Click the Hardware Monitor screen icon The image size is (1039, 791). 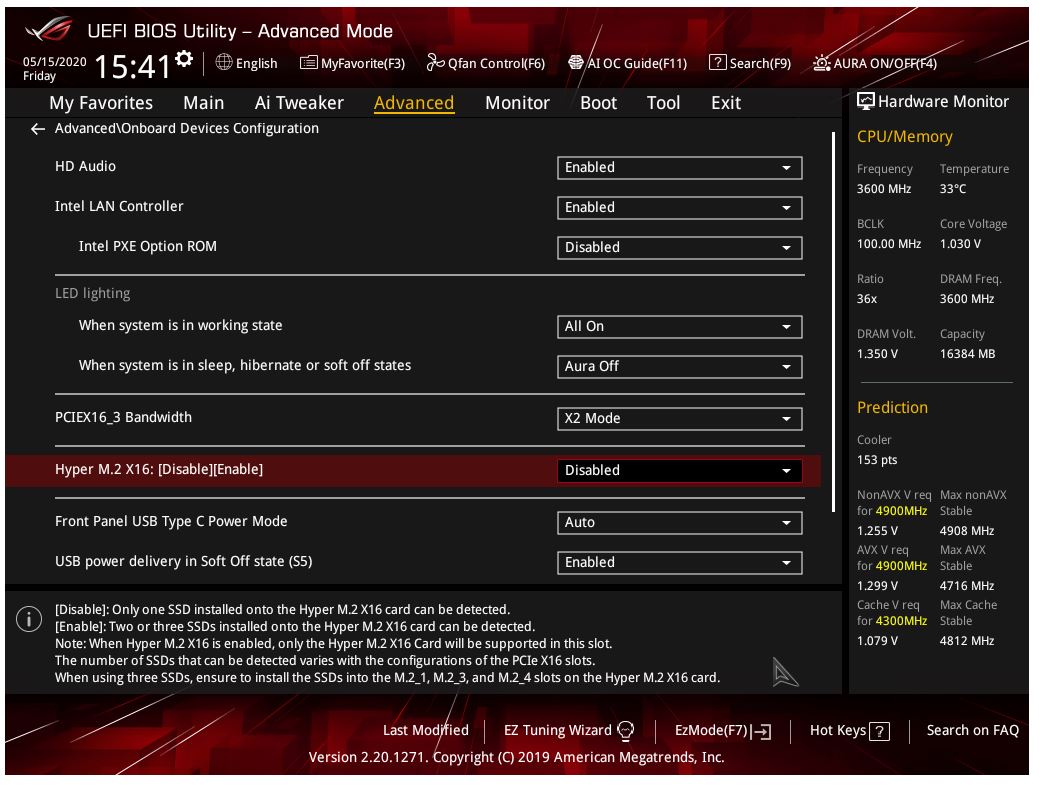(x=865, y=101)
